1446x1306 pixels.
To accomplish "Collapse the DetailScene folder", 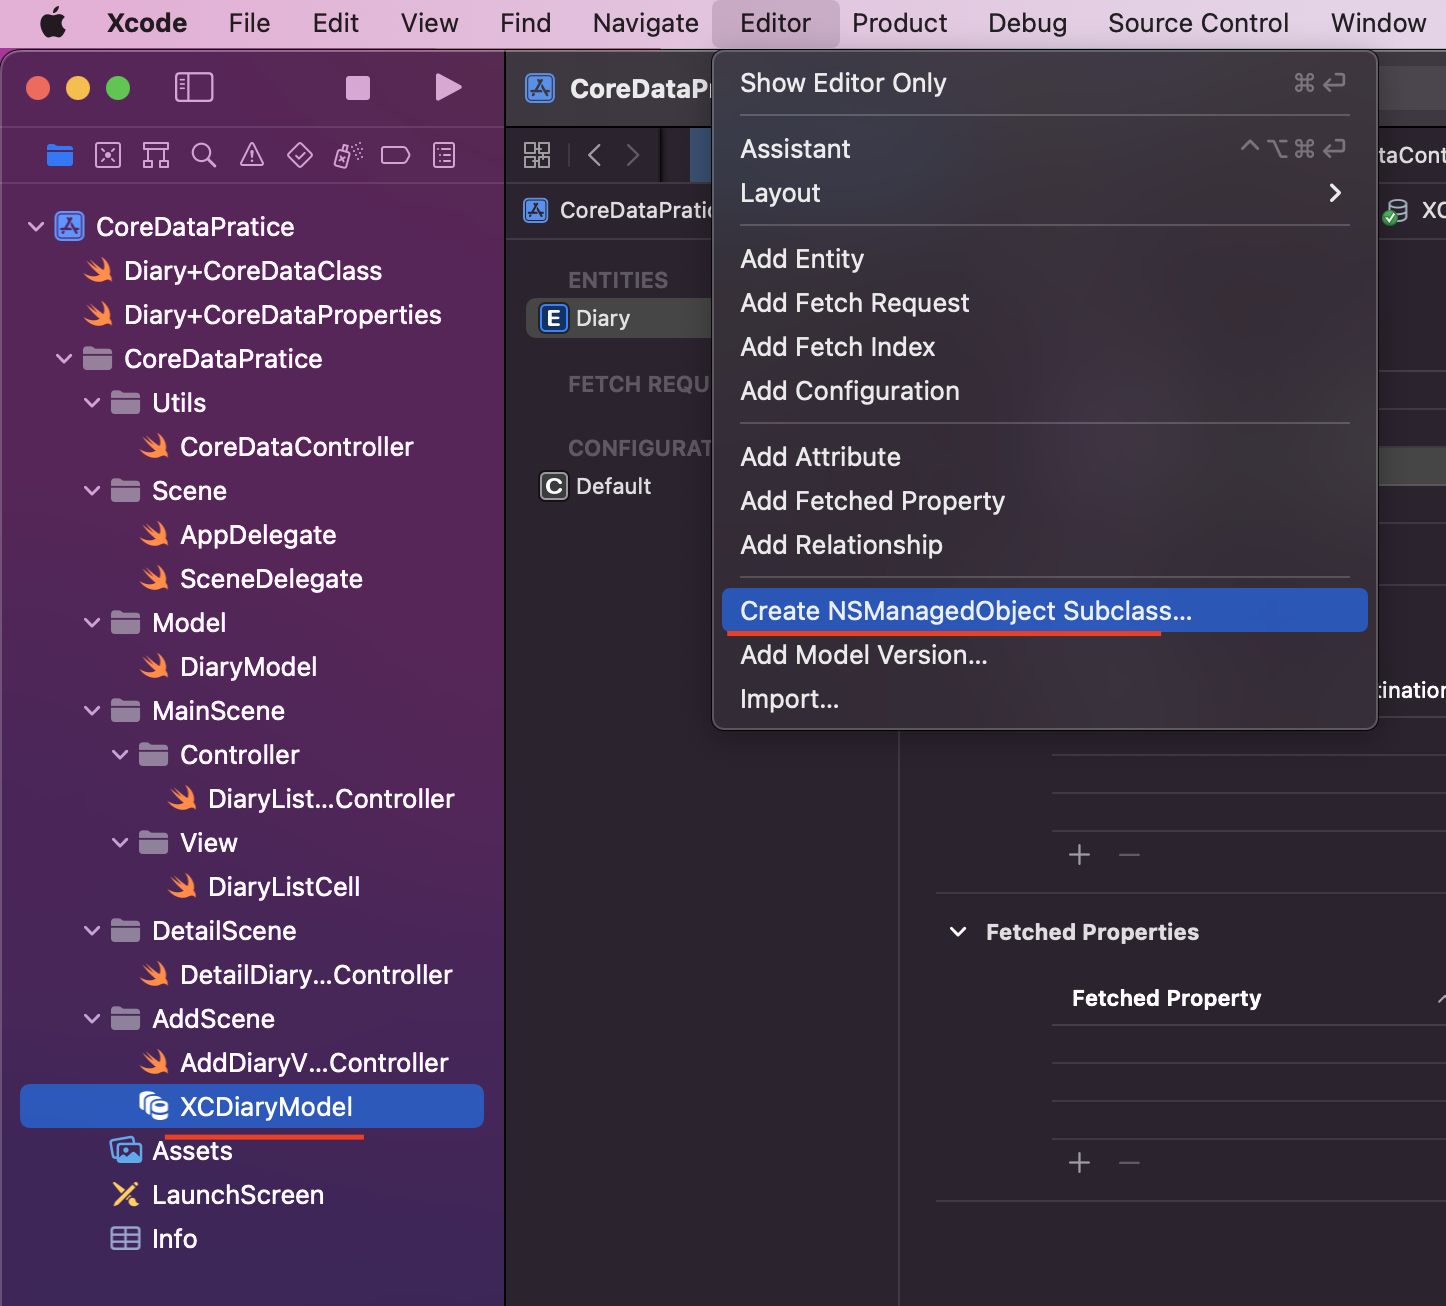I will [x=92, y=931].
